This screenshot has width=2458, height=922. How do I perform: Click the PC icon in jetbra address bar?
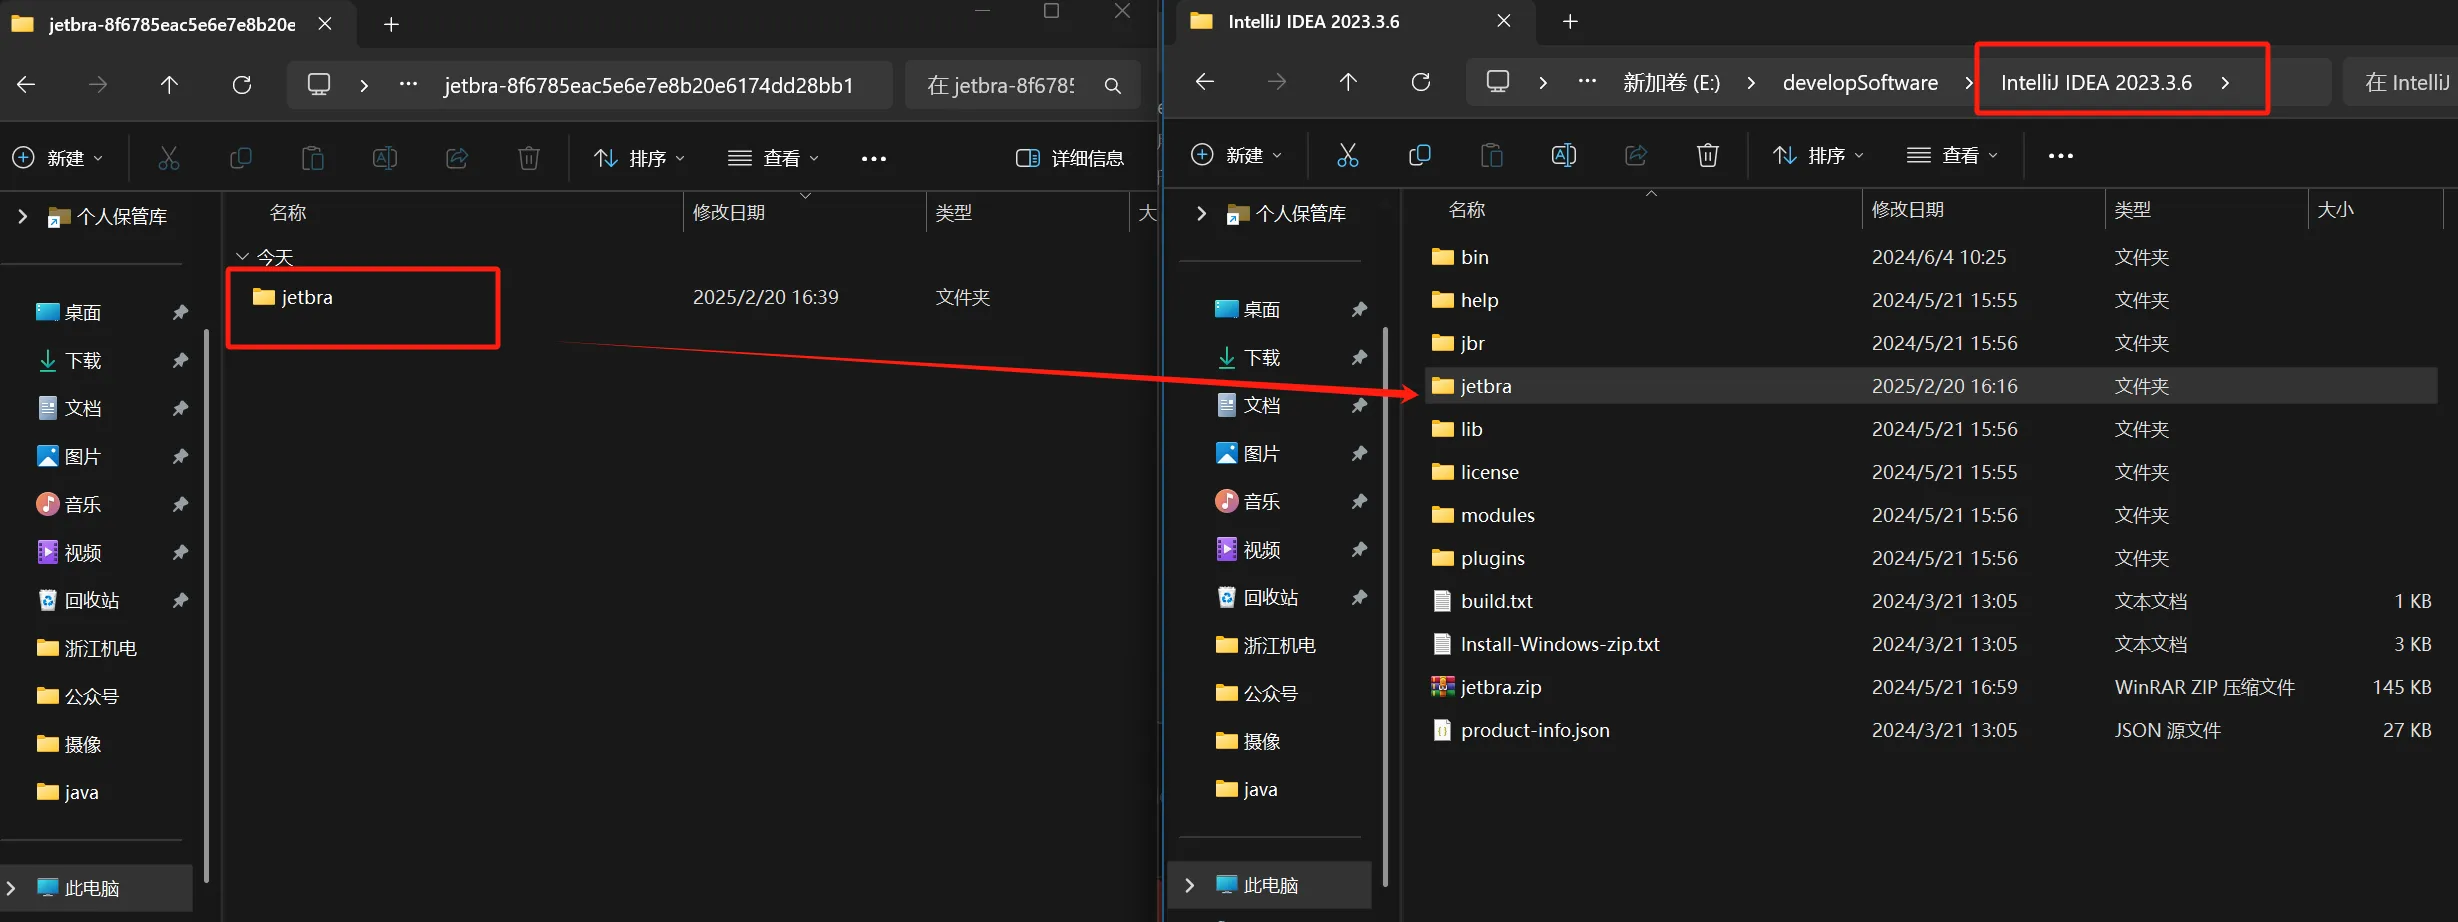(x=319, y=85)
